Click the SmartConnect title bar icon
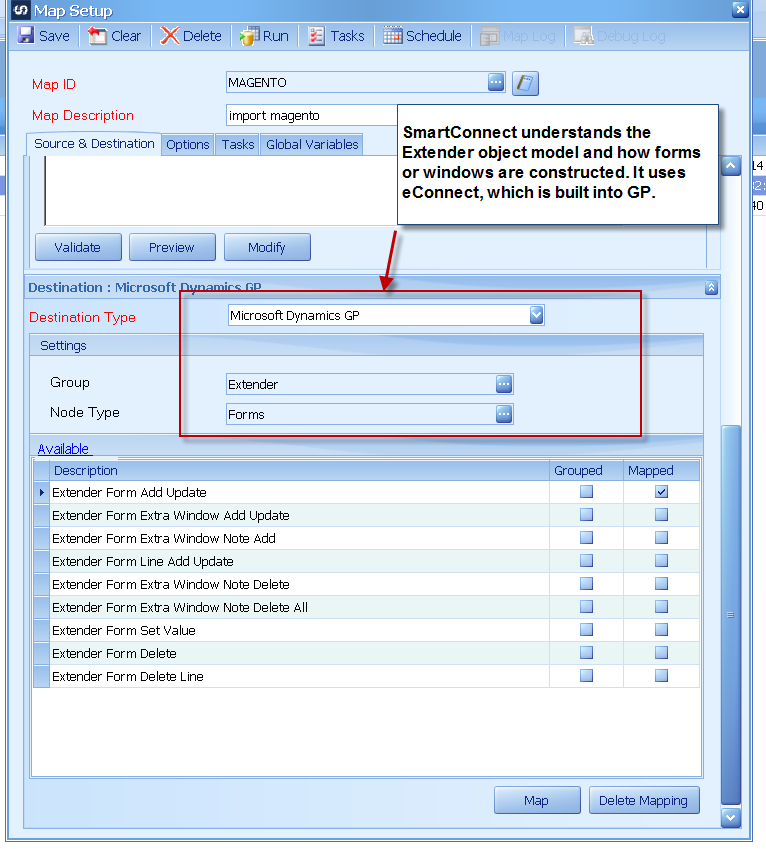The width and height of the screenshot is (766, 849). pos(20,10)
